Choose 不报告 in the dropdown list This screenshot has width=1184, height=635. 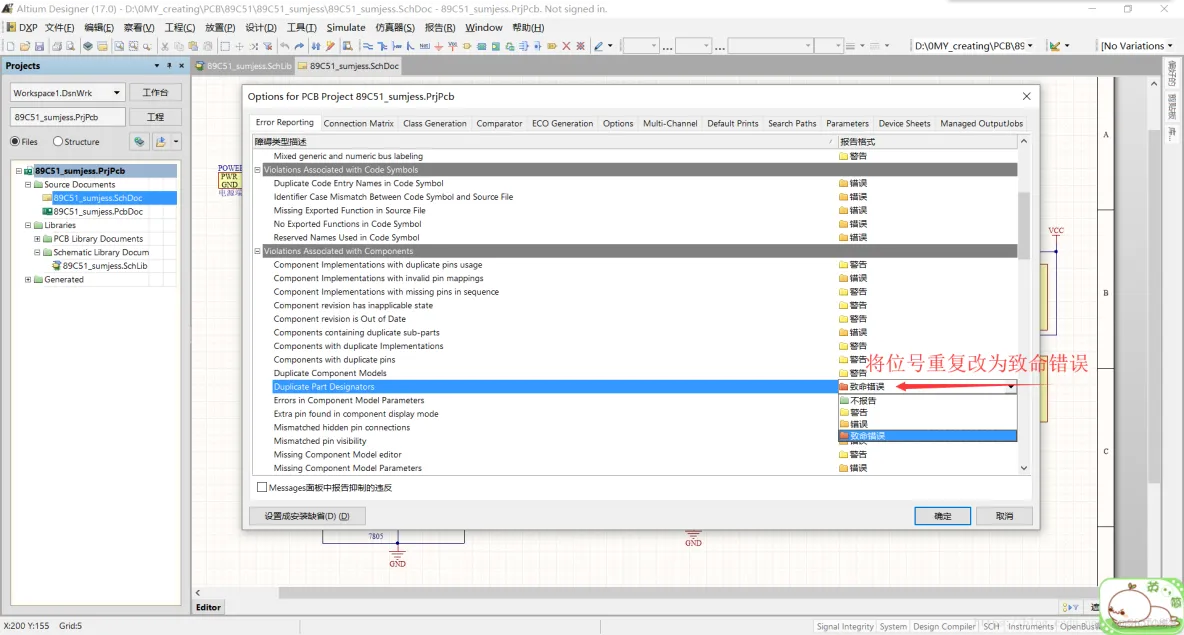pyautogui.click(x=927, y=401)
